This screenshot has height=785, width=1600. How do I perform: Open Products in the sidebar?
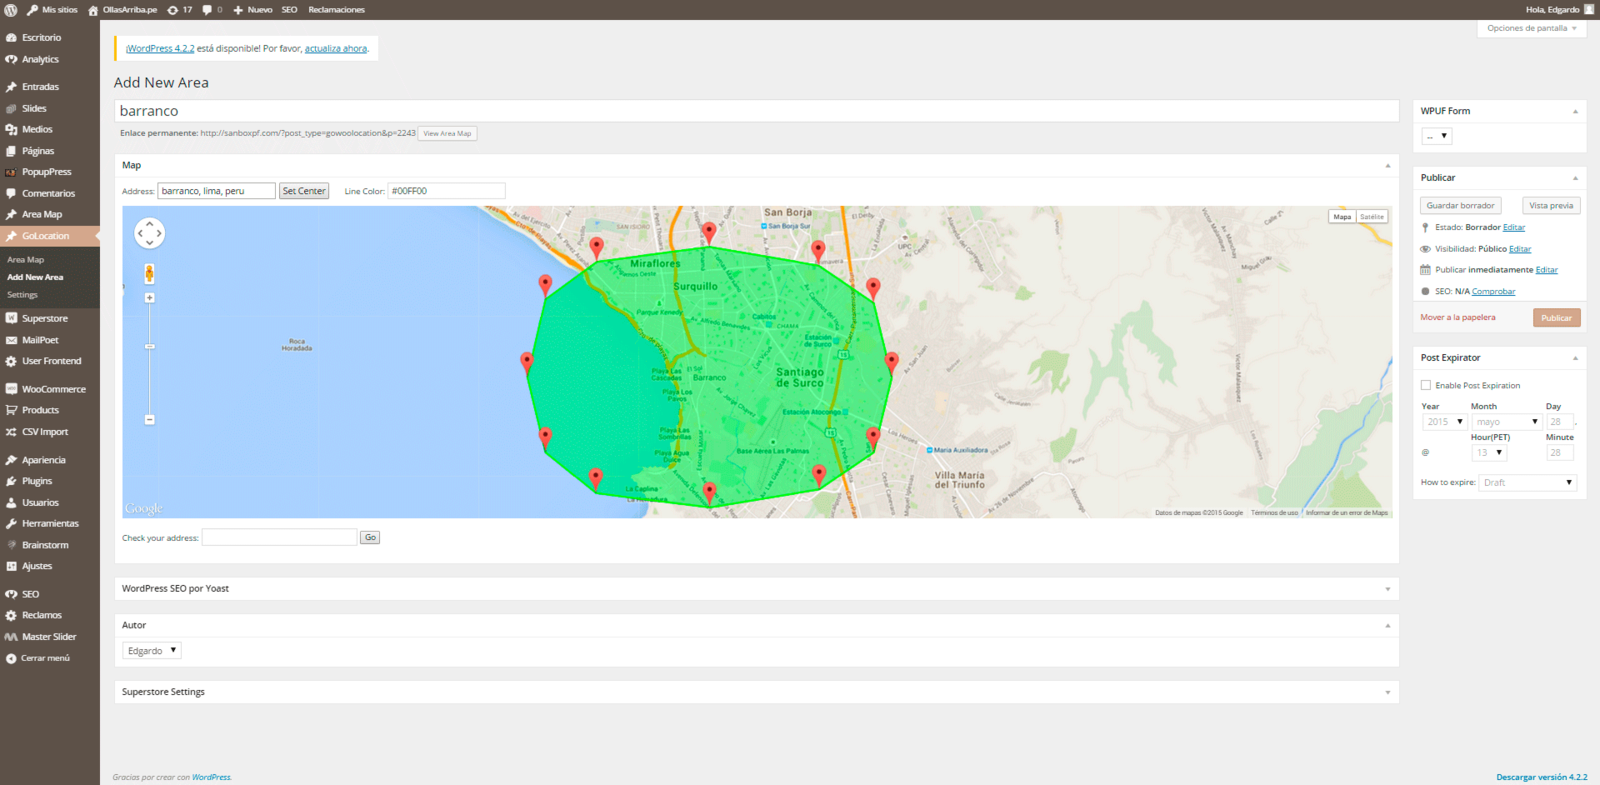tap(40, 410)
